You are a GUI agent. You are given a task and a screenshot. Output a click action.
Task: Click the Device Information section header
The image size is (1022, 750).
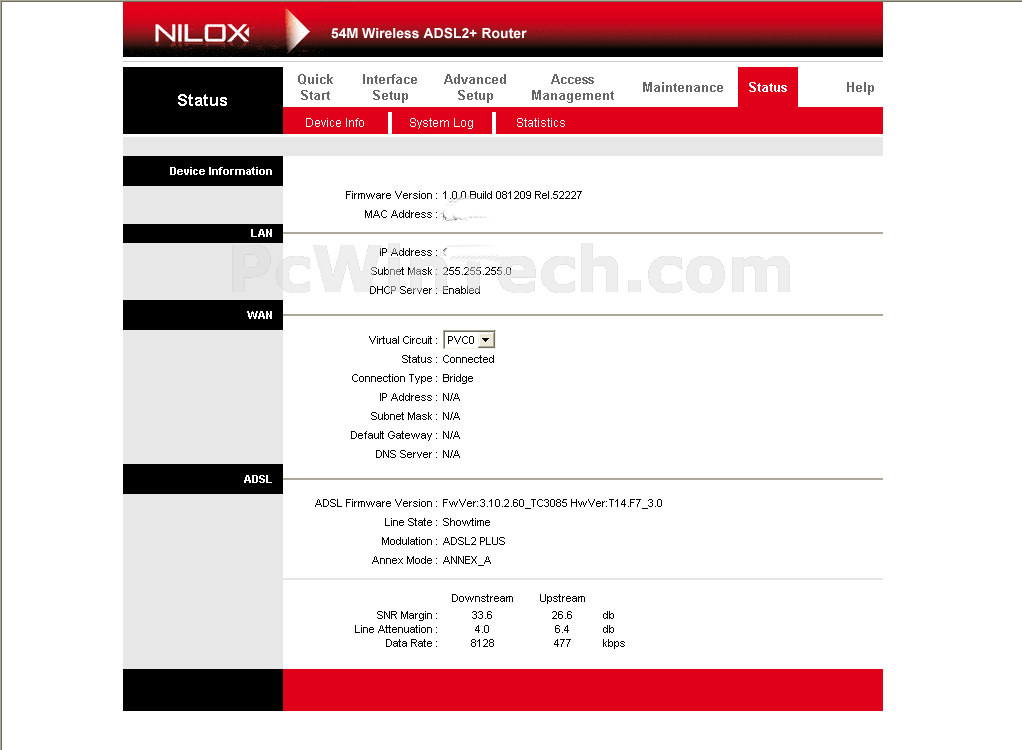click(x=203, y=171)
